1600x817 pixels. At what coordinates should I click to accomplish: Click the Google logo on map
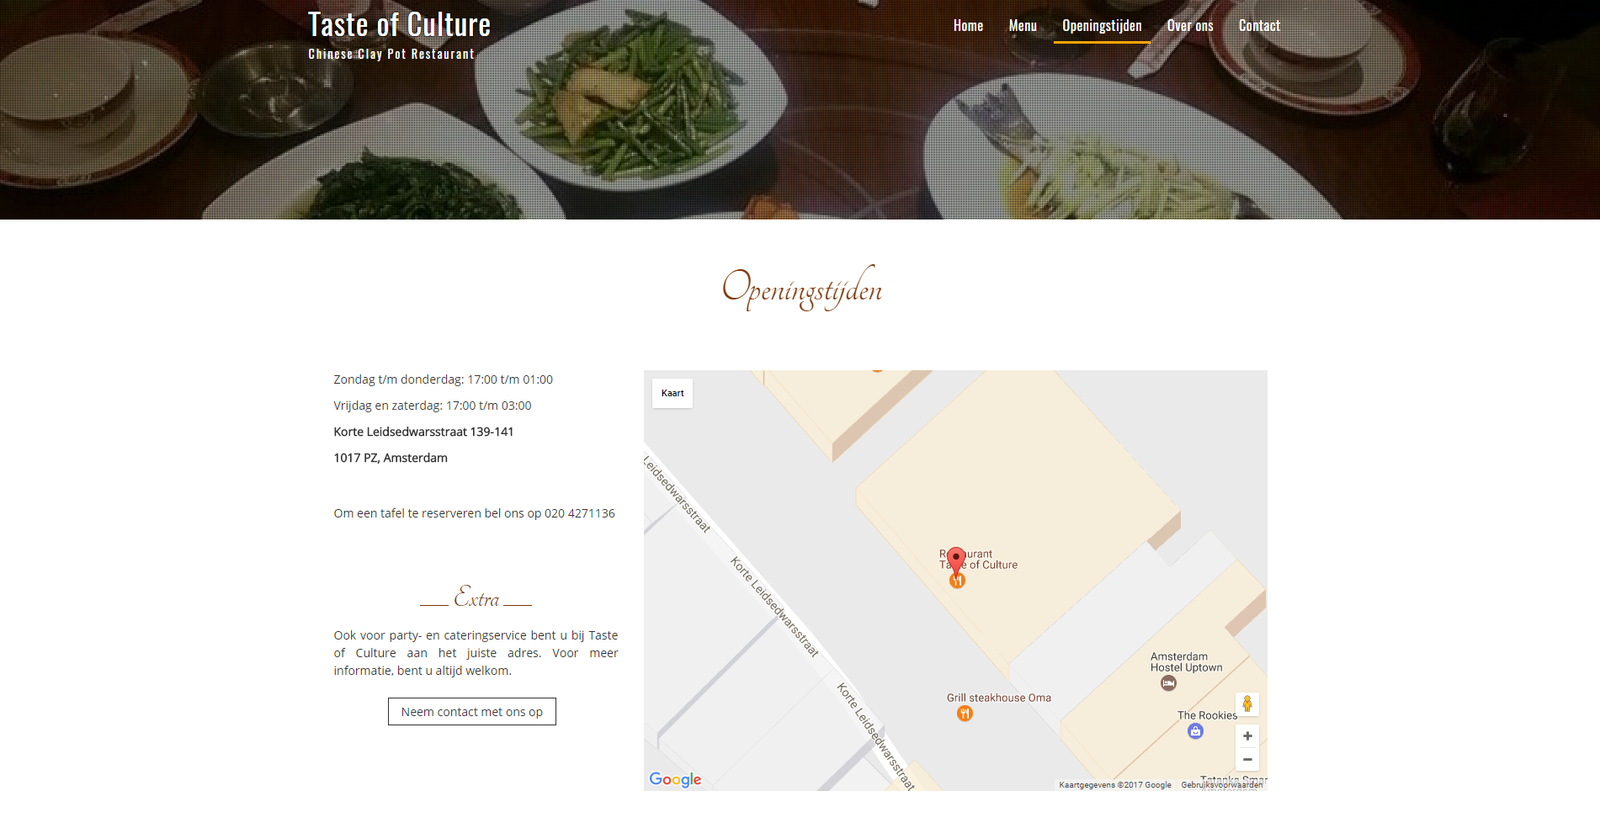tap(675, 779)
